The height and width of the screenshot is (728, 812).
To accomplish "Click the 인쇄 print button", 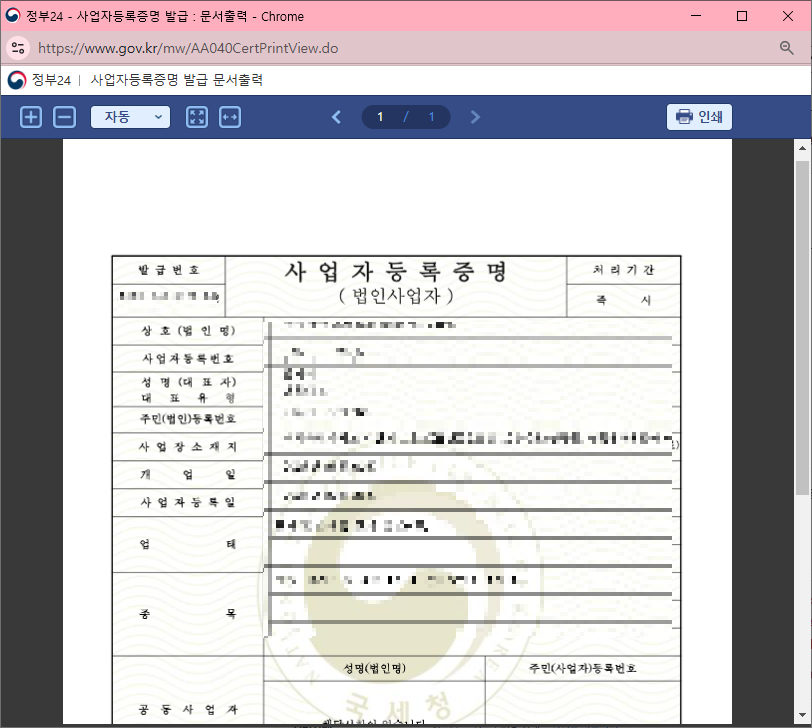I will point(699,117).
